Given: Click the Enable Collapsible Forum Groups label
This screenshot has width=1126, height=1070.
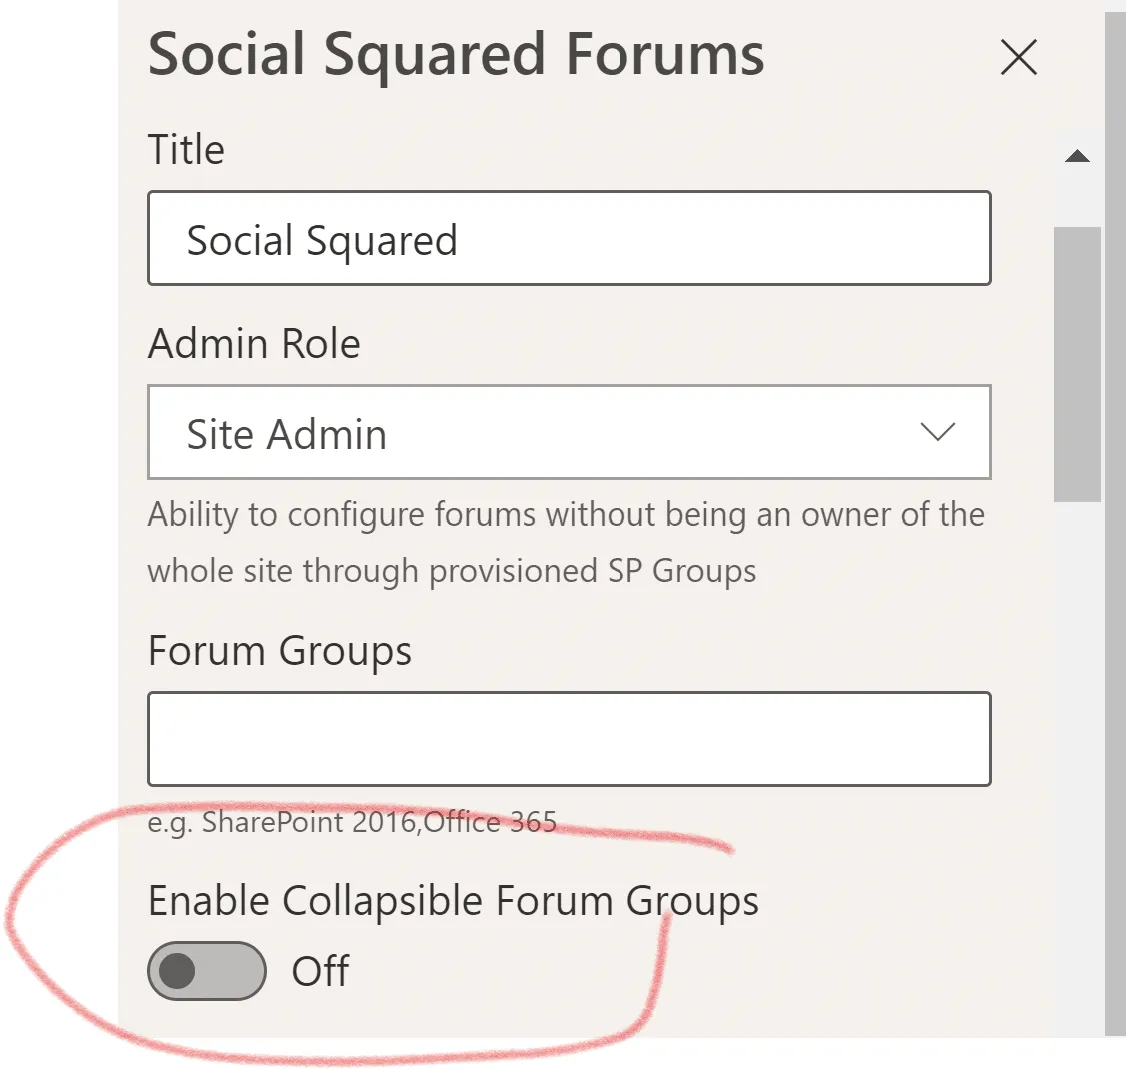Looking at the screenshot, I should [x=453, y=900].
